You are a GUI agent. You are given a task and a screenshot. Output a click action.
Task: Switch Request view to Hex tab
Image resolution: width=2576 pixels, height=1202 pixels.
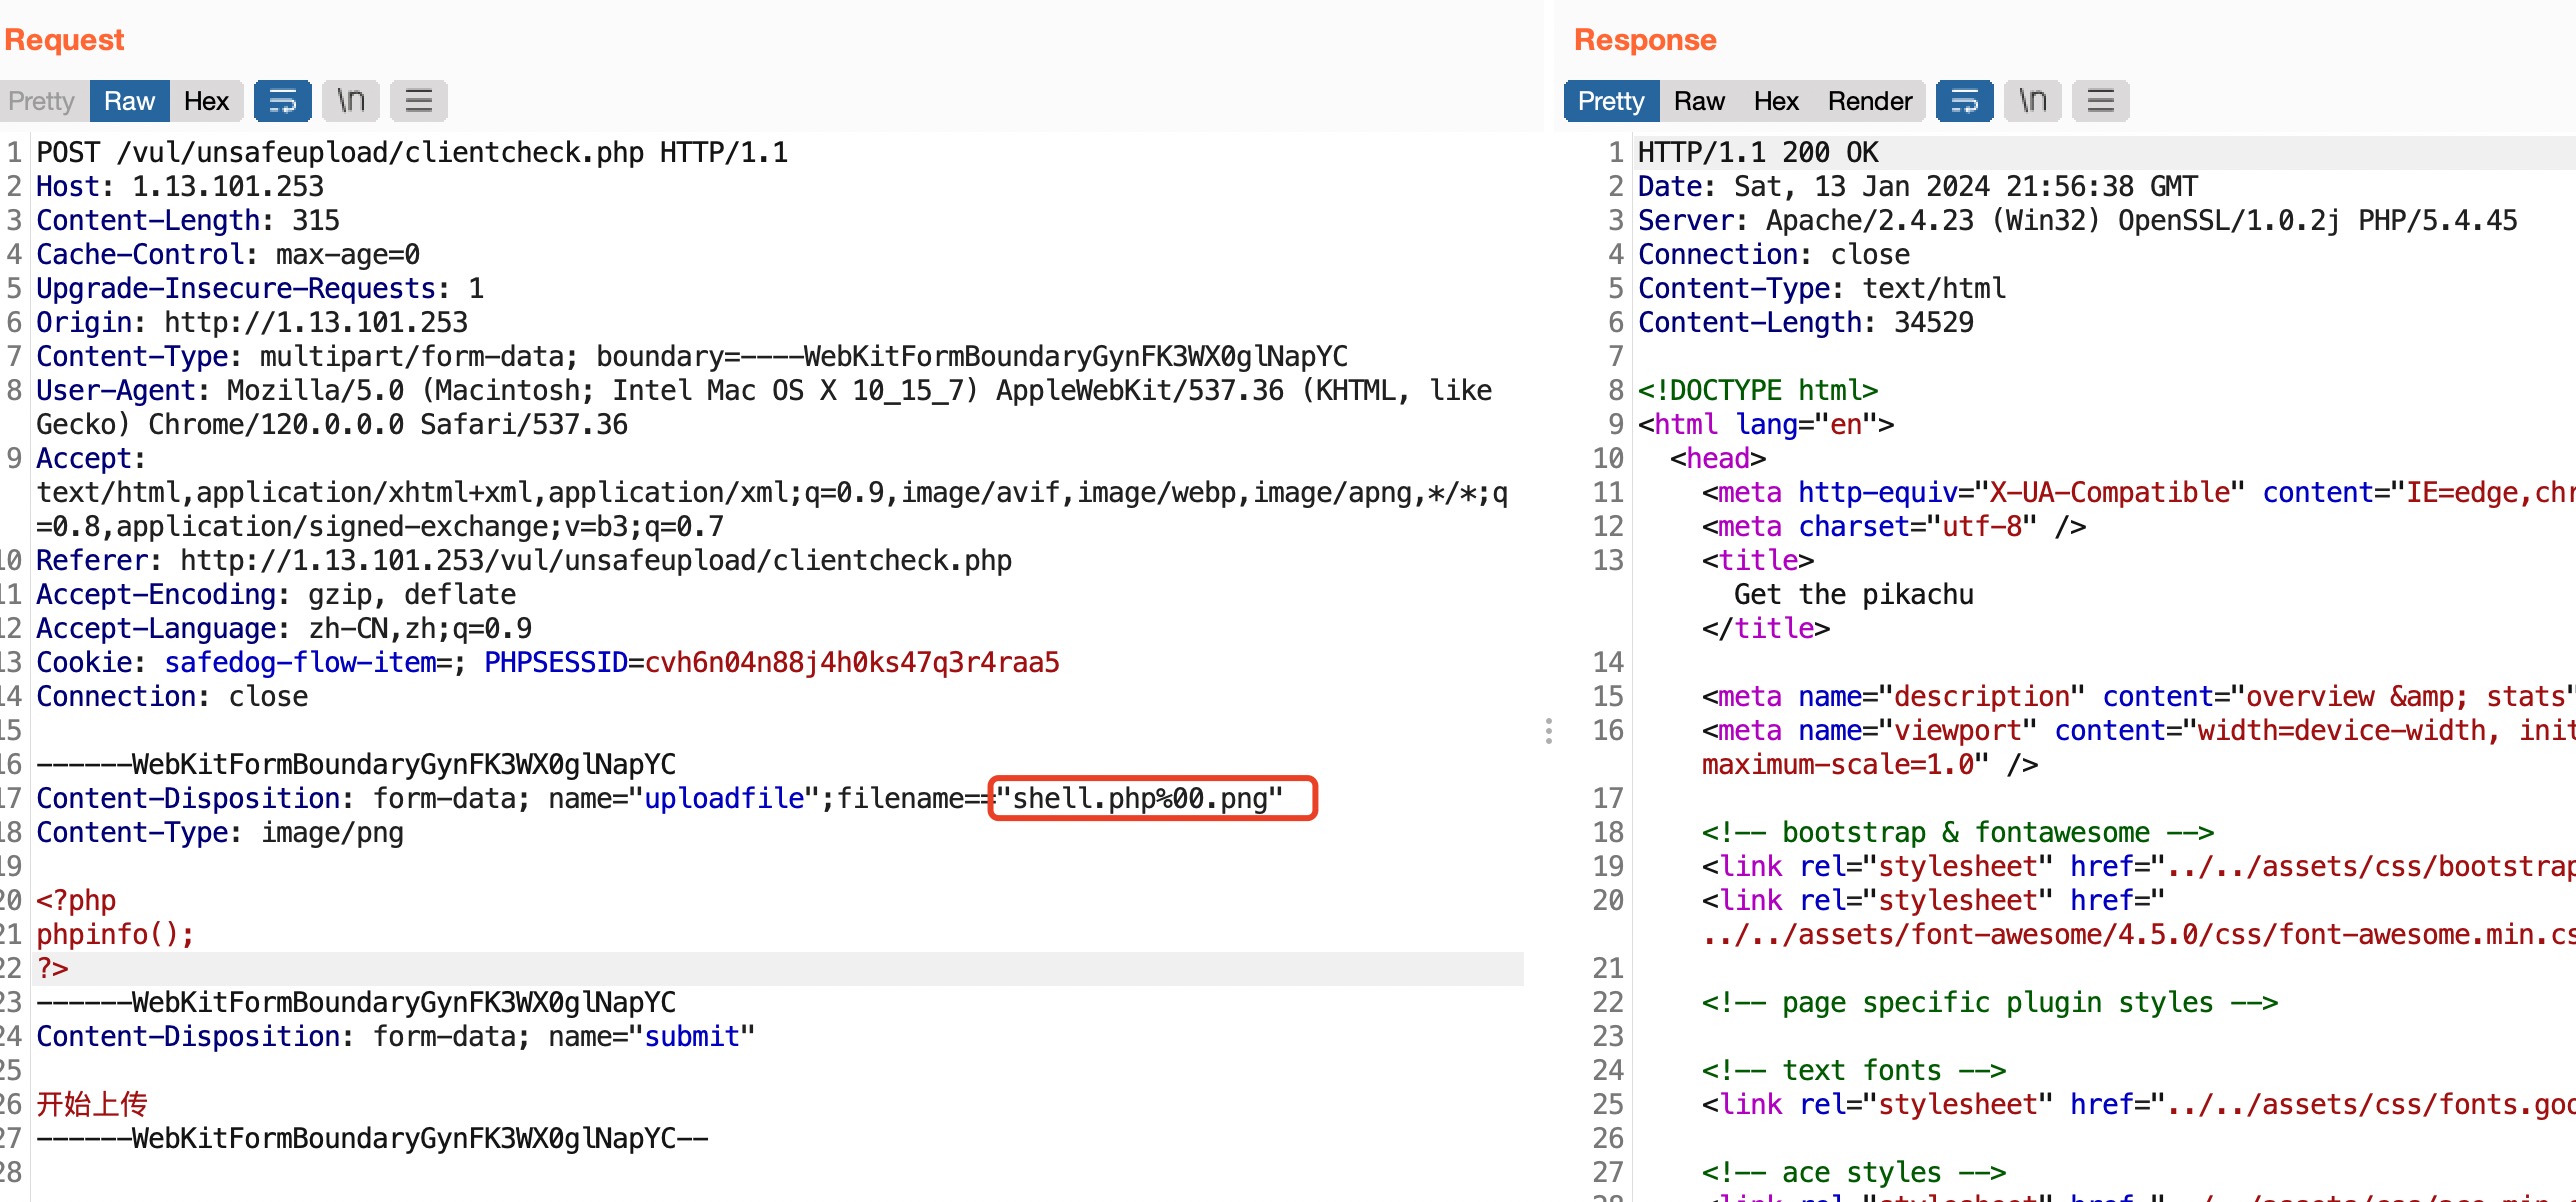[206, 101]
